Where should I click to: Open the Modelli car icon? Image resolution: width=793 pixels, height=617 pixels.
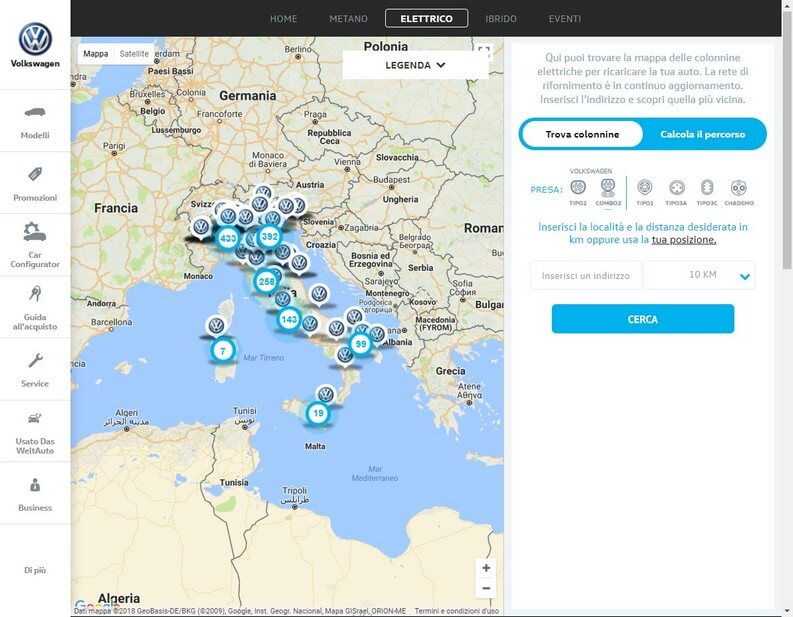point(35,112)
